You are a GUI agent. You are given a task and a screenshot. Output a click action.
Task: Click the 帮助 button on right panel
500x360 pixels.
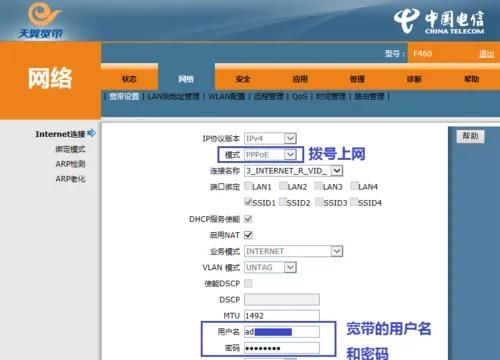(x=470, y=136)
